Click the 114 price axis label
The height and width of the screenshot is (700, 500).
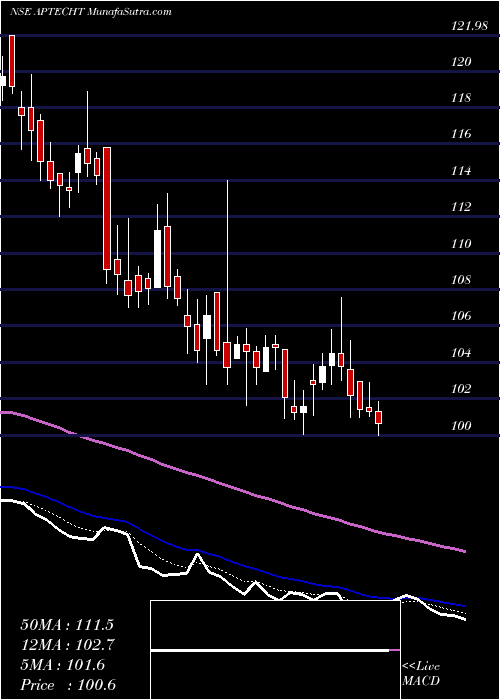461,171
